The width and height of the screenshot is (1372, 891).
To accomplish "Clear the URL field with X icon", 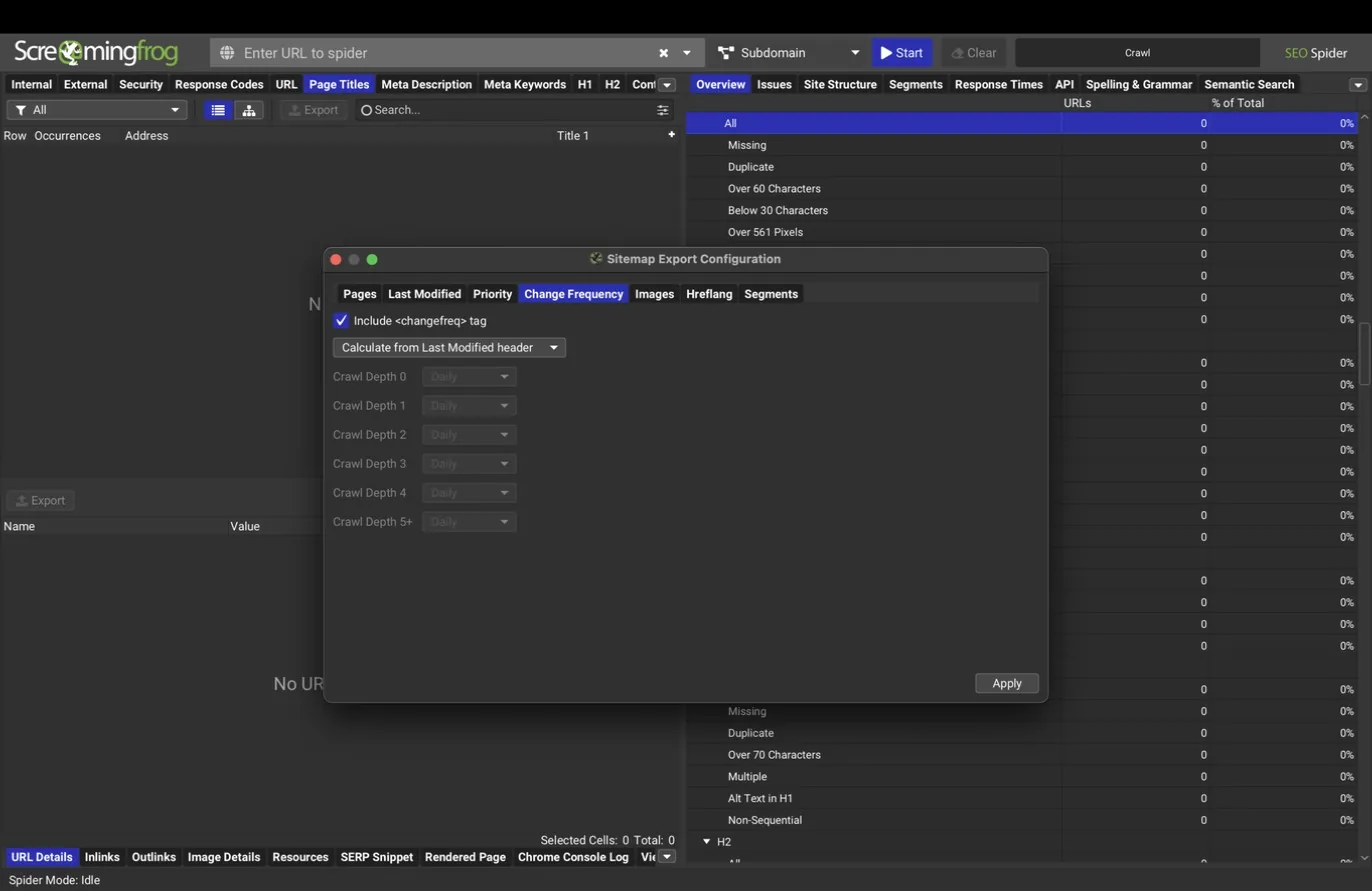I will [663, 53].
